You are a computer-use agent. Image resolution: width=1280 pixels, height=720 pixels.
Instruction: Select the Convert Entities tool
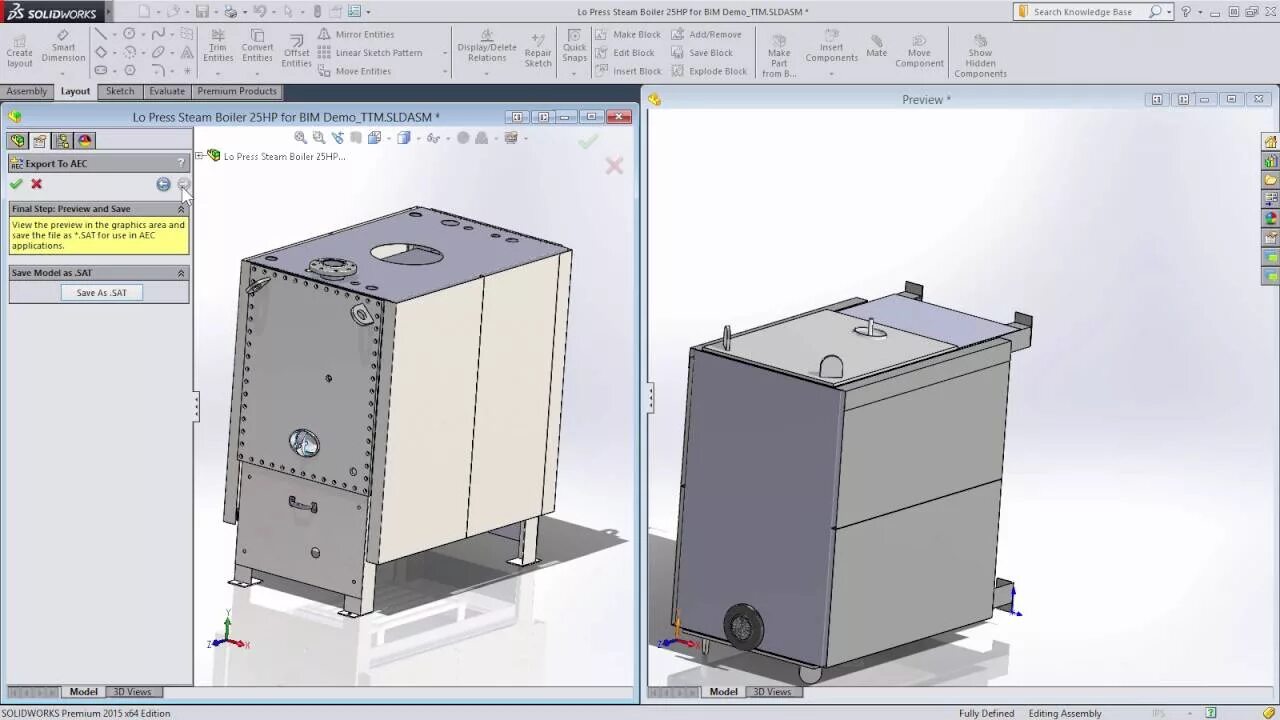coord(257,46)
